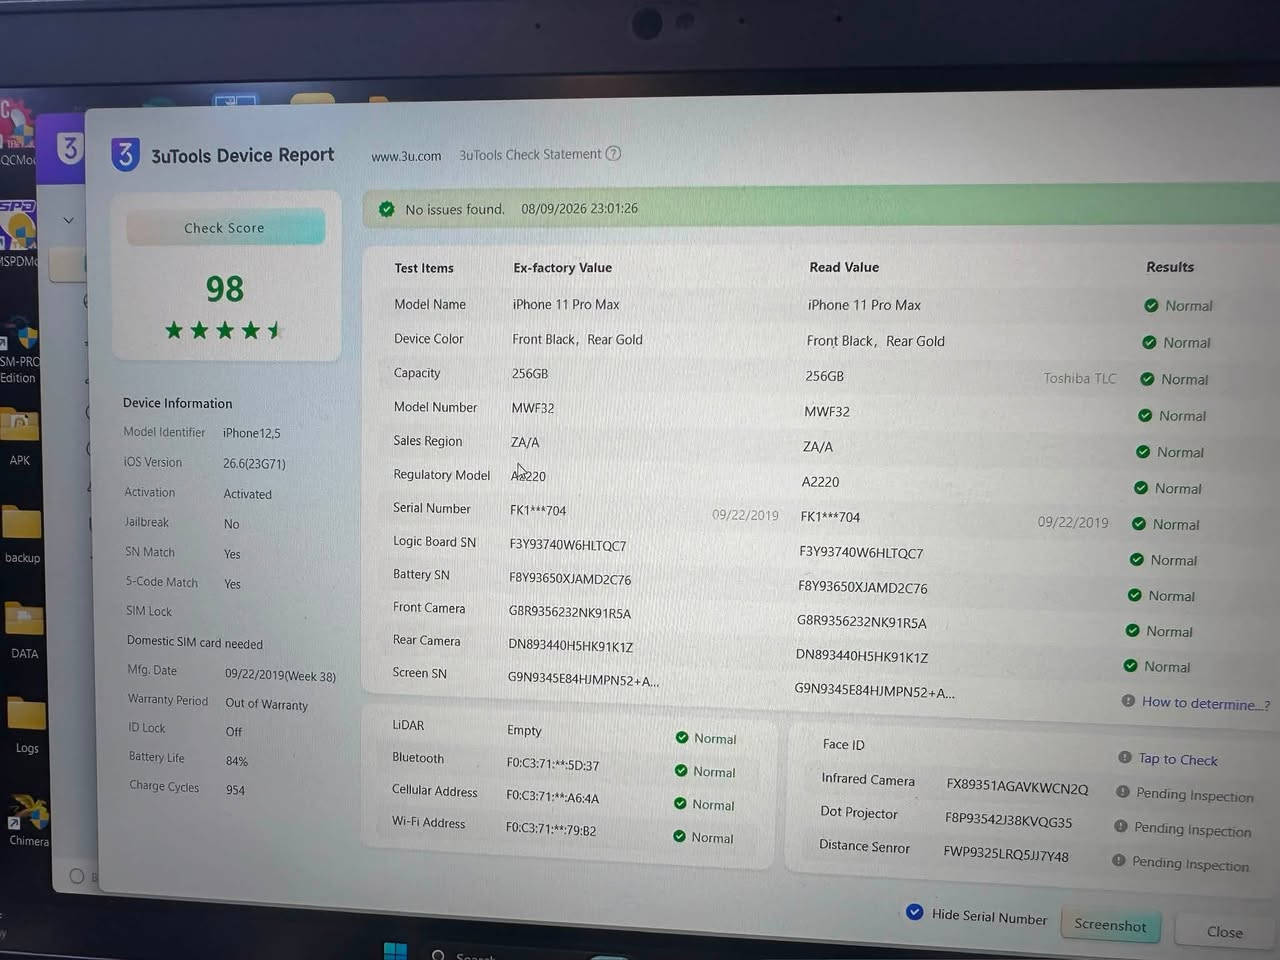The height and width of the screenshot is (960, 1280).
Task: Click the ex-factory Screen SN G9N9345E84HJMPN52+A...
Action: [584, 680]
